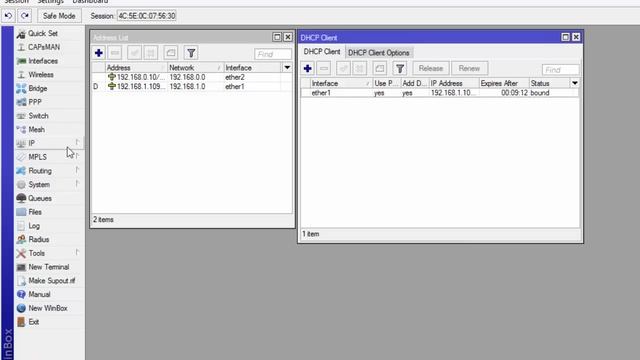The width and height of the screenshot is (640, 360).
Task: Open Radius in the sidebar
Action: [x=39, y=240]
